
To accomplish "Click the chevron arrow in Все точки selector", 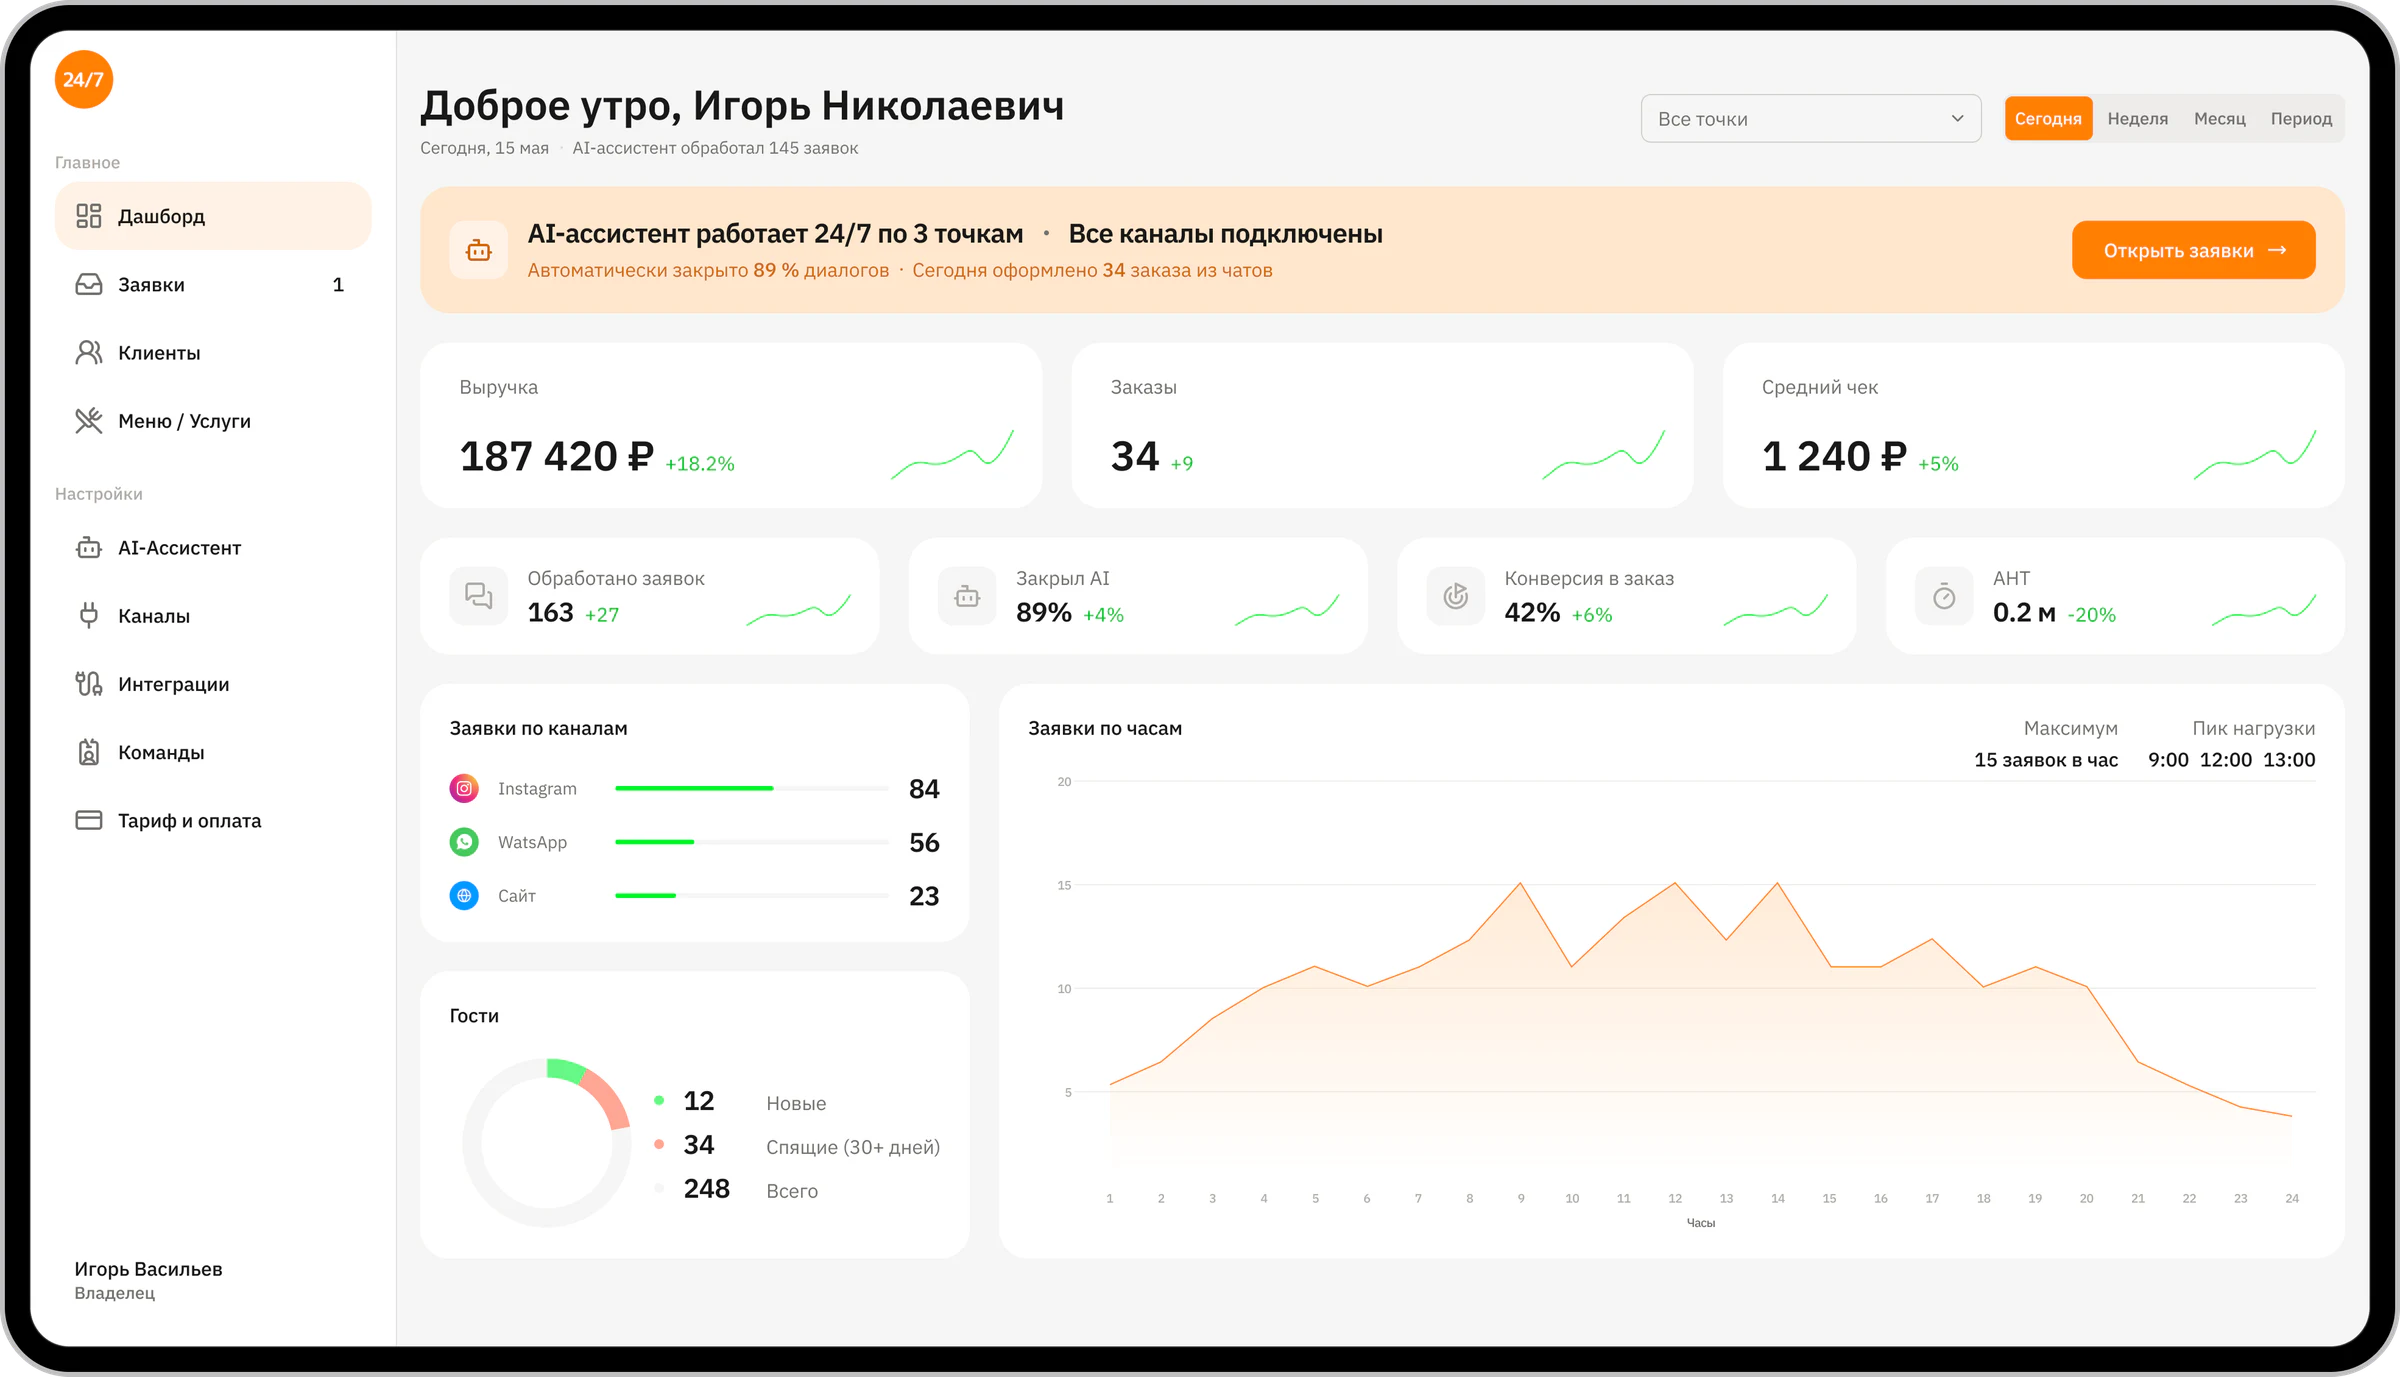I will 1957,118.
